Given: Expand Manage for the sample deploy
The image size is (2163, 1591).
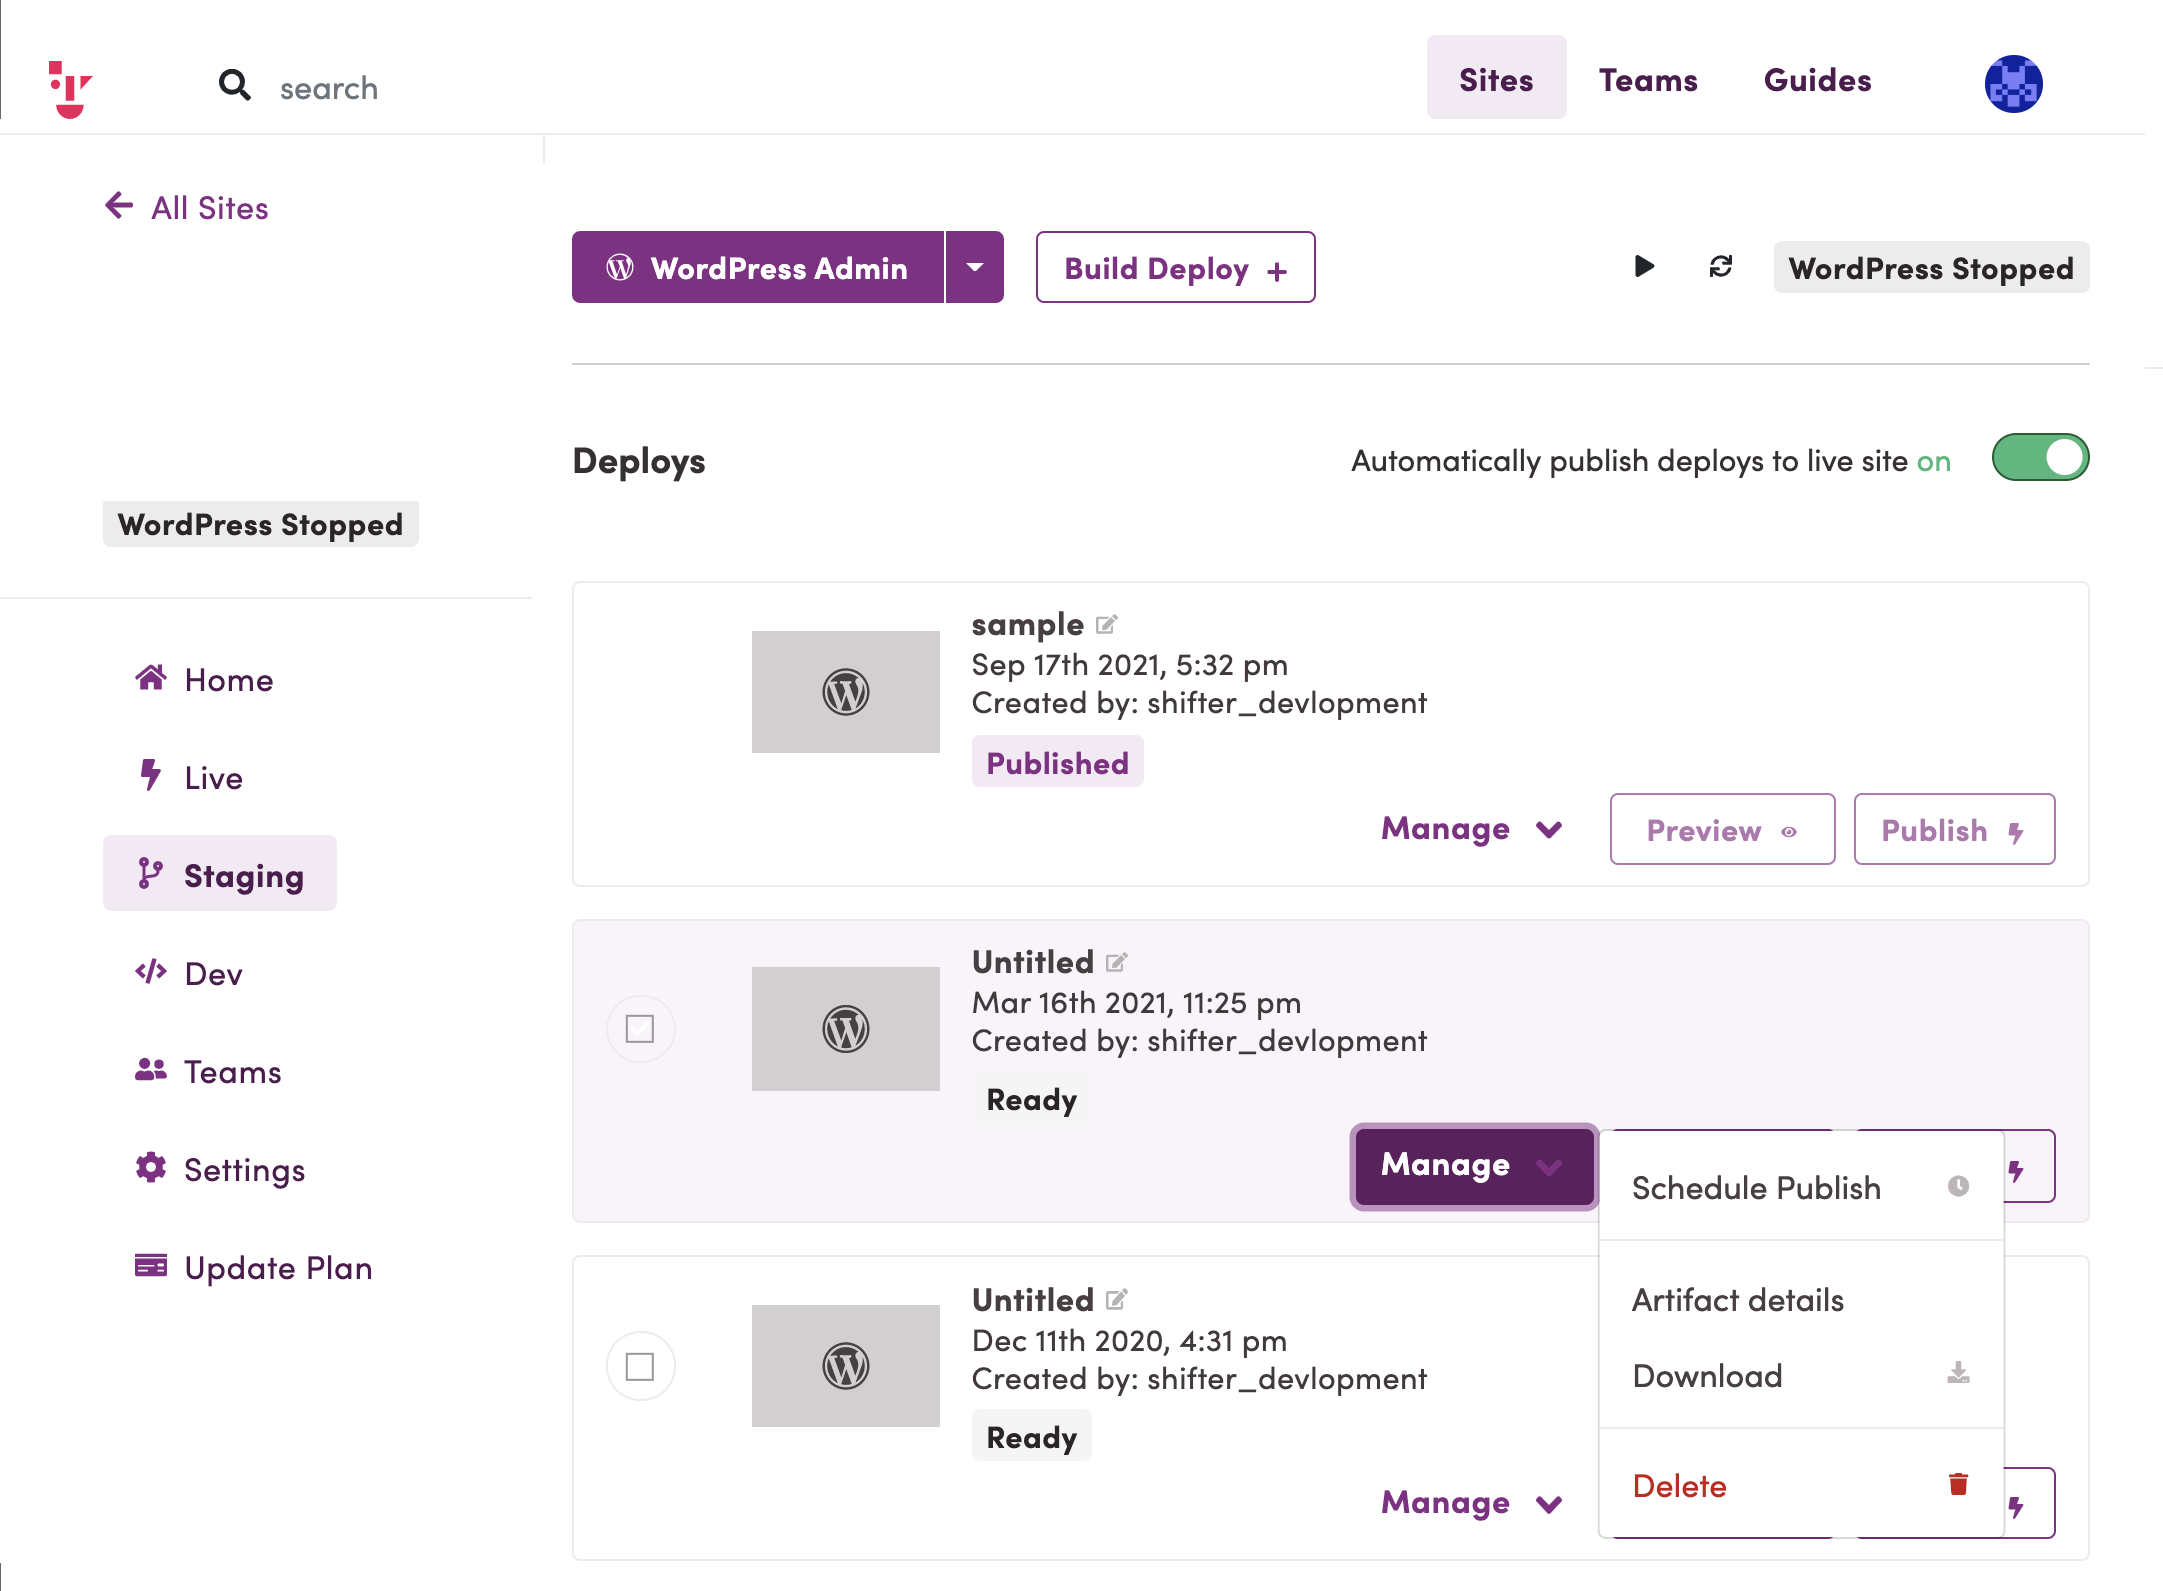Looking at the screenshot, I should click(1471, 829).
